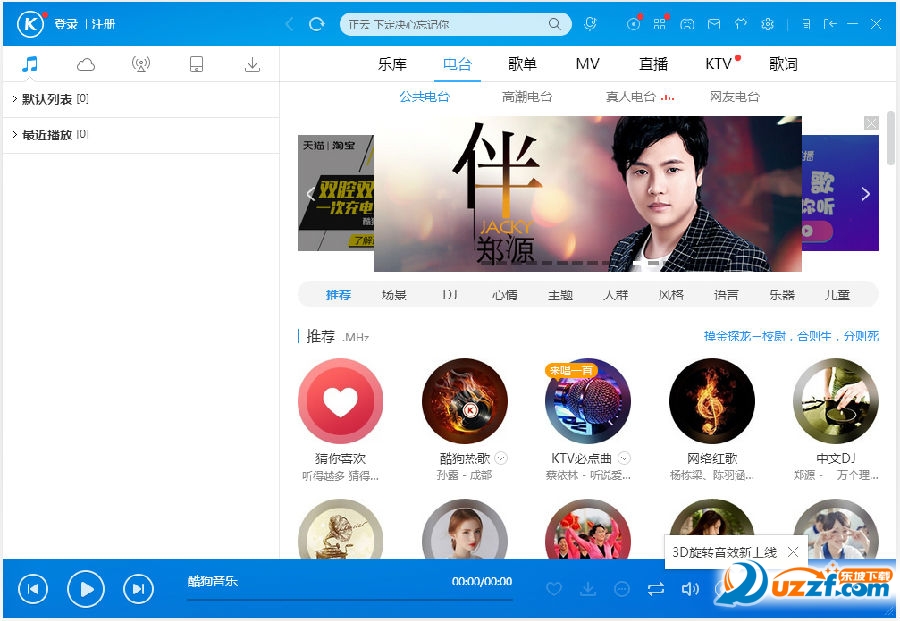Open dropdown arrow beside KTV必点曲
Screen dimensions: 900x621
[624, 458]
